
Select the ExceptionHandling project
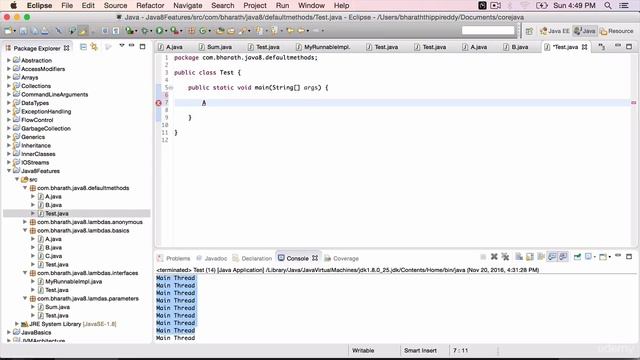[x=46, y=111]
